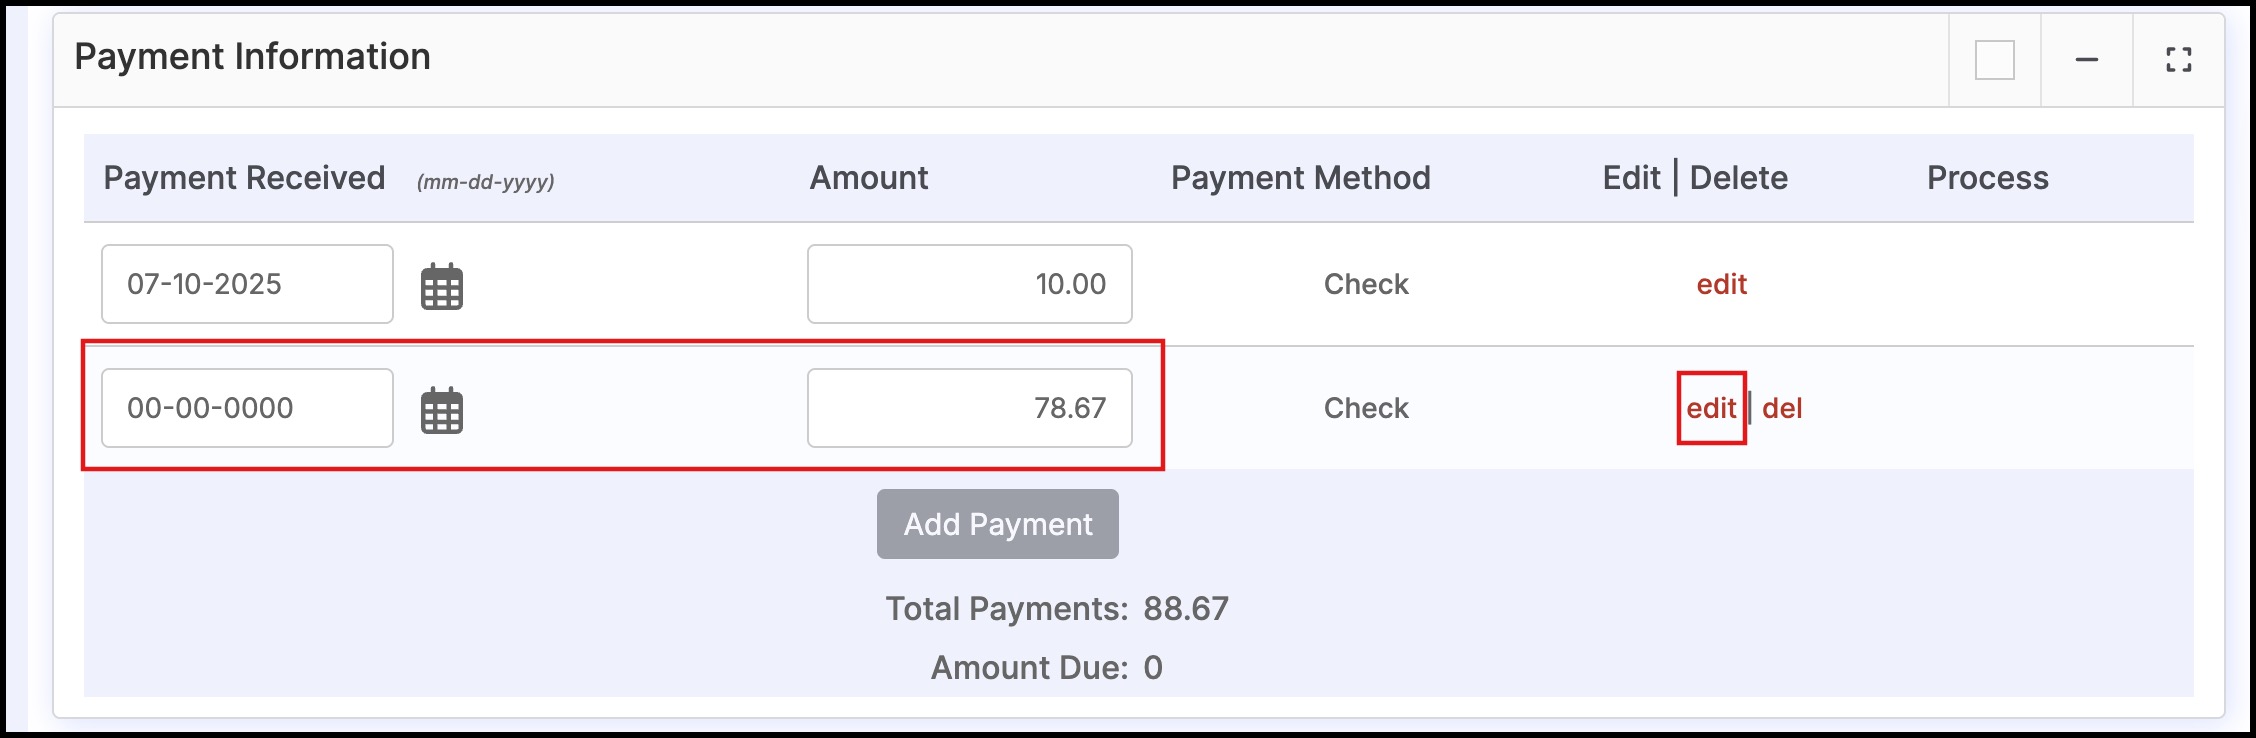Expand Payment Information panel to fullscreen
Screen dimensions: 2256x738
2178,60
